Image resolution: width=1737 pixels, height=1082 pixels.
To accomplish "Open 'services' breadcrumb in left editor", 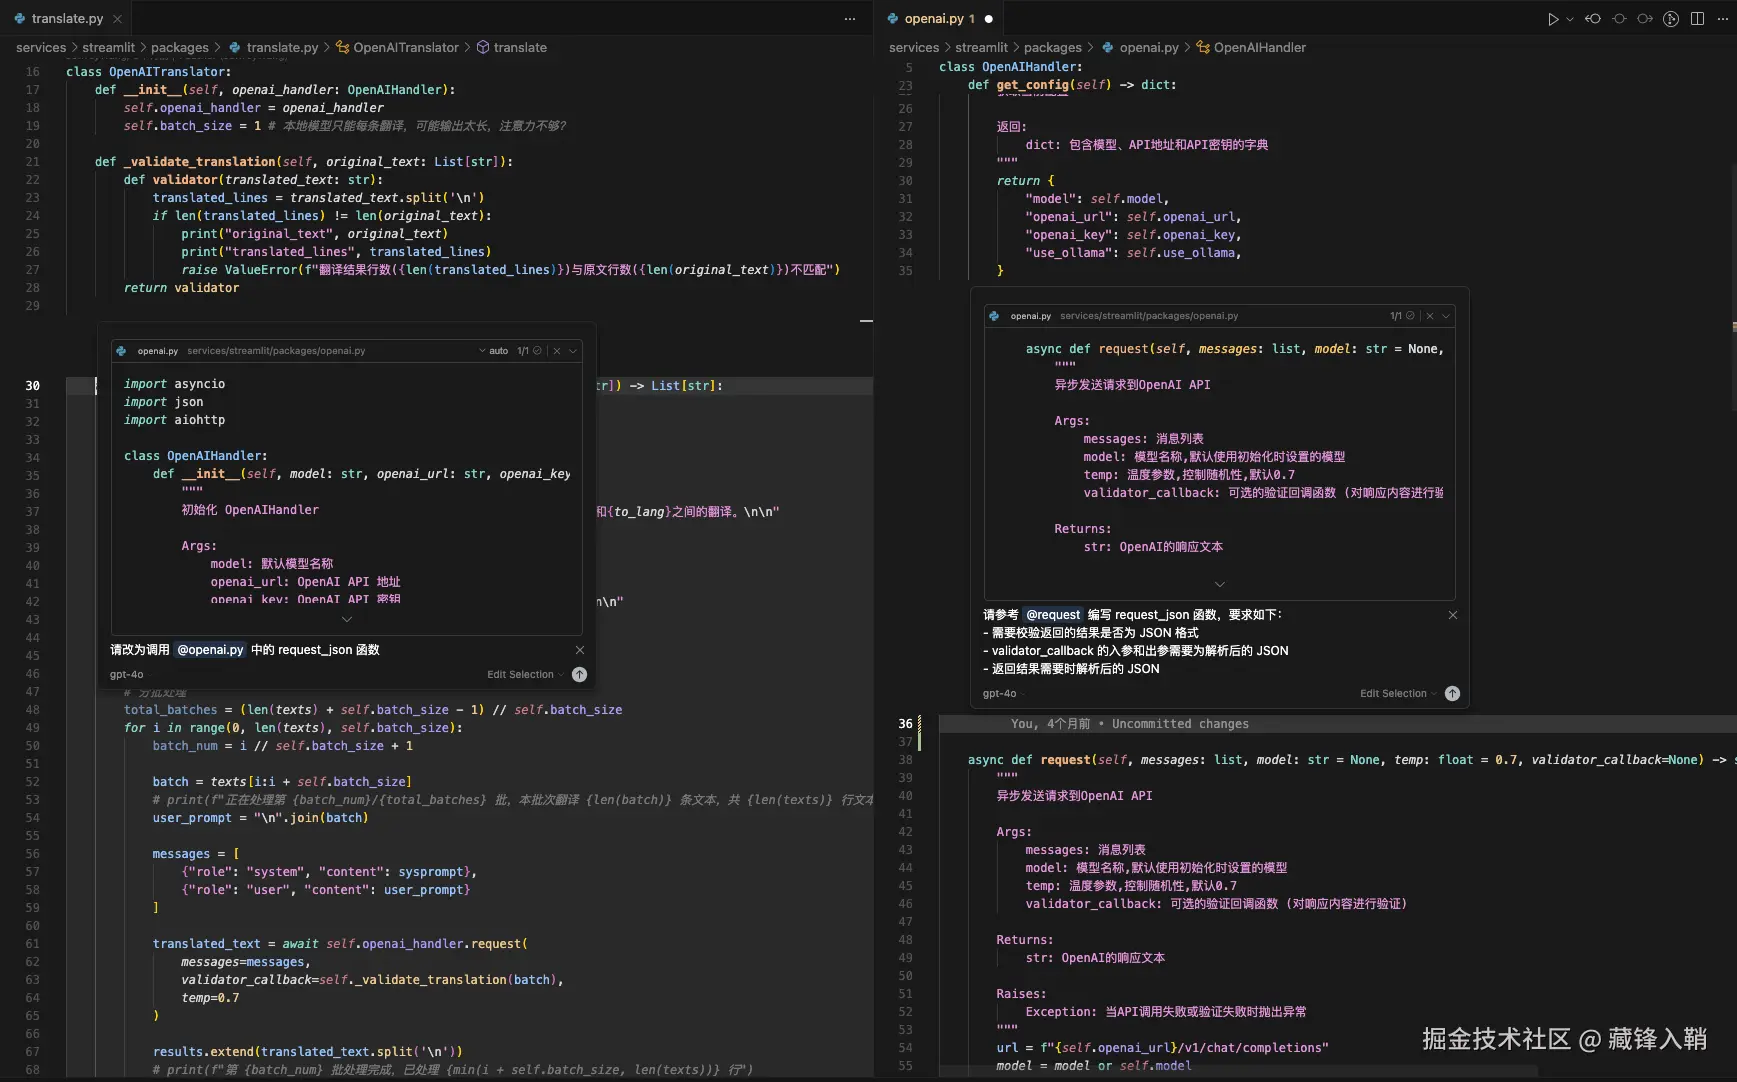I will [41, 48].
